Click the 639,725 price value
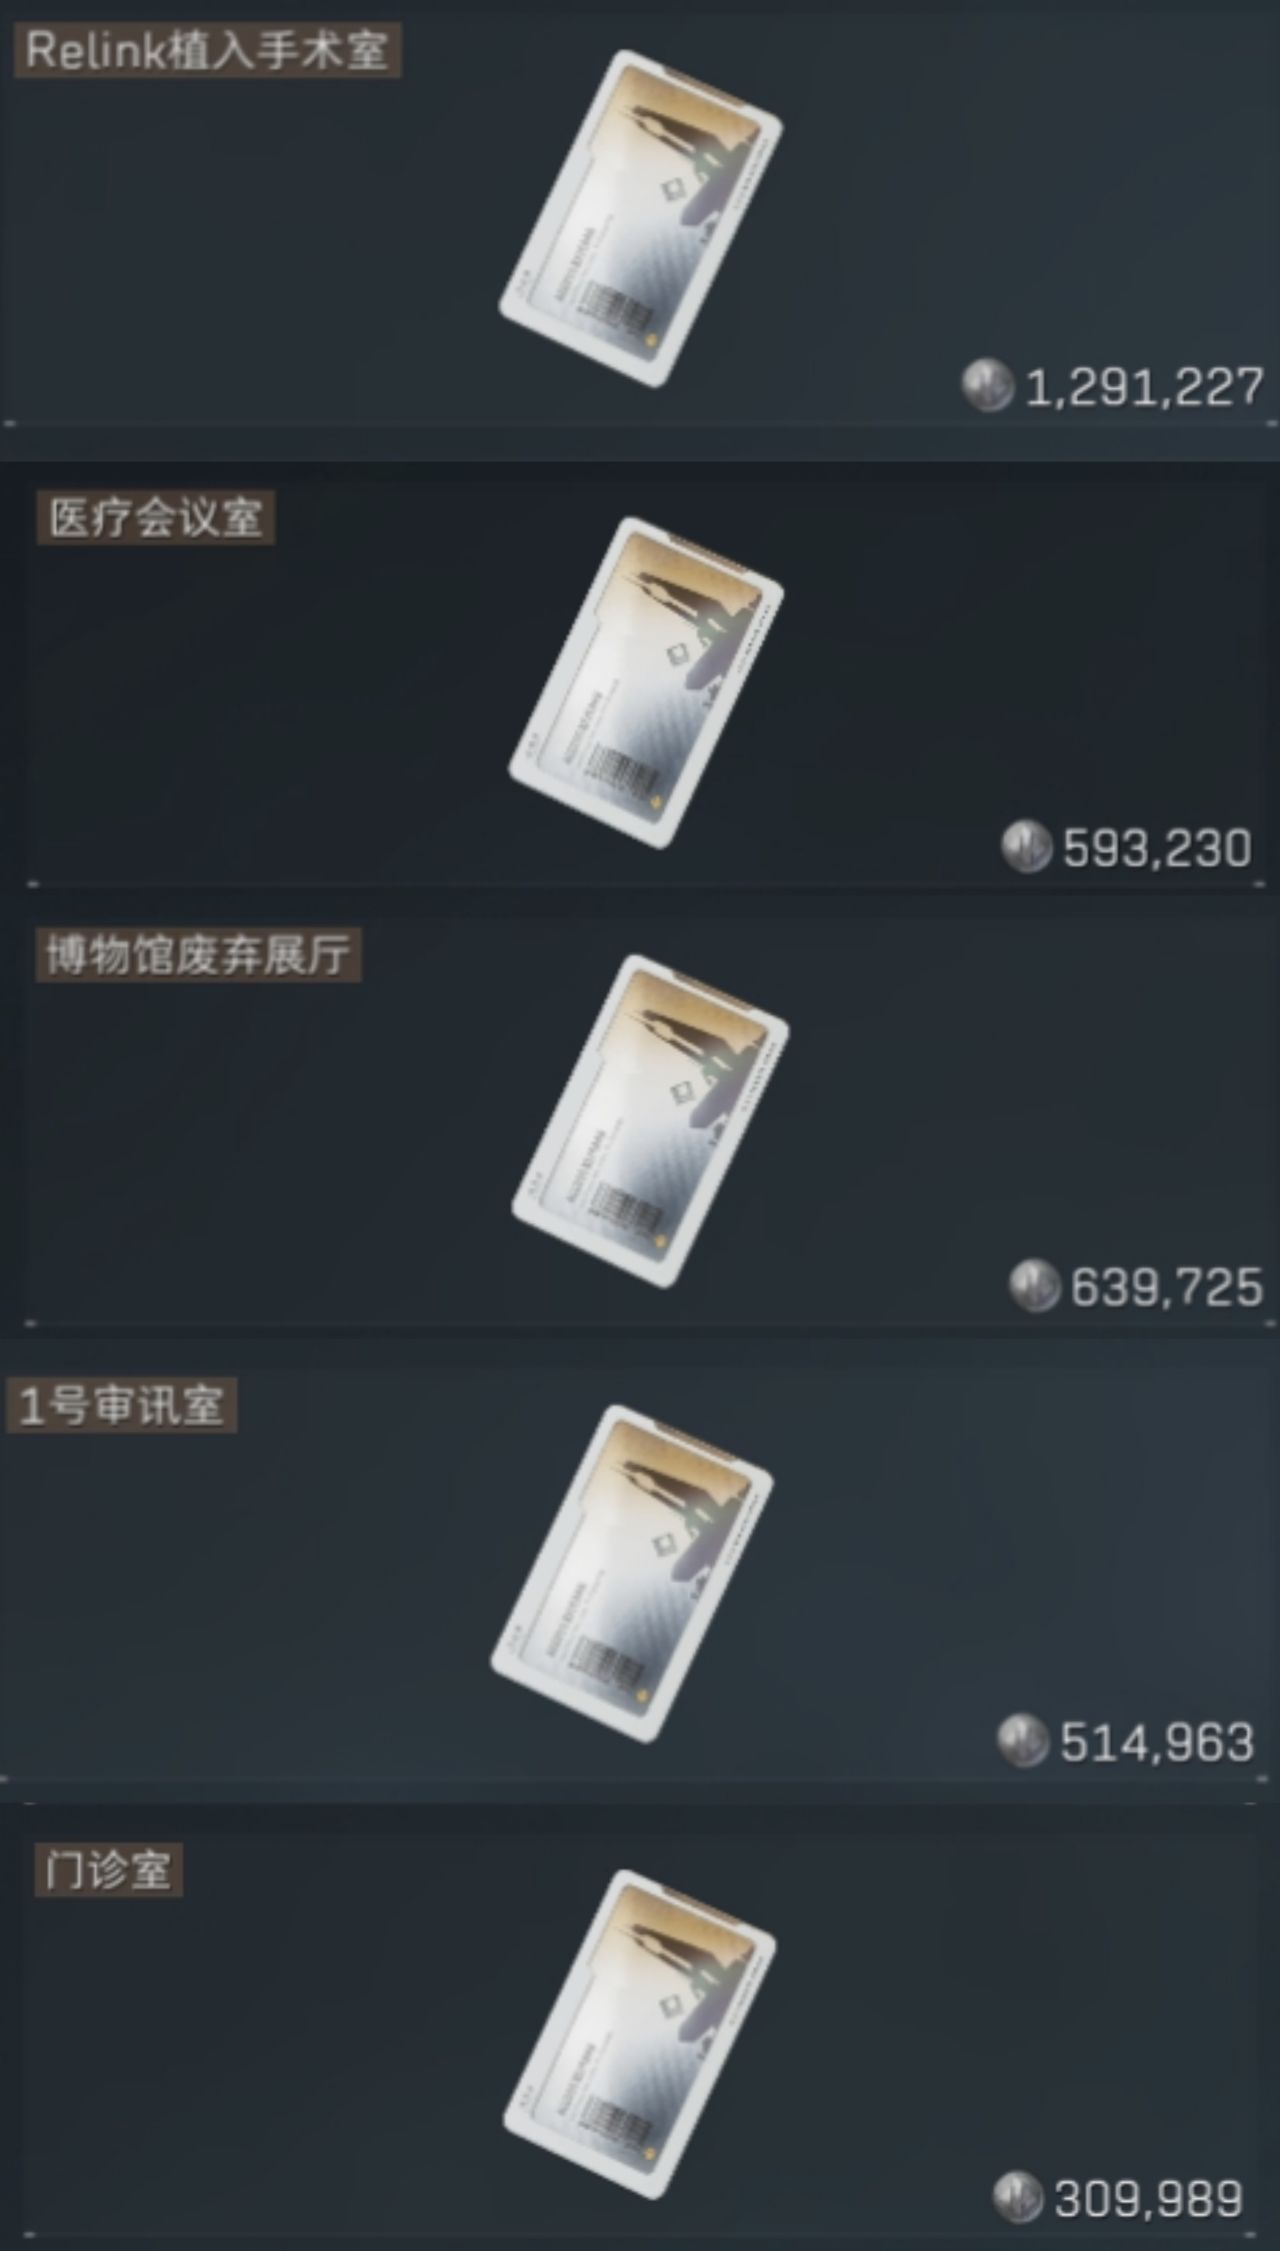The height and width of the screenshot is (2251, 1280). pyautogui.click(x=1167, y=1287)
